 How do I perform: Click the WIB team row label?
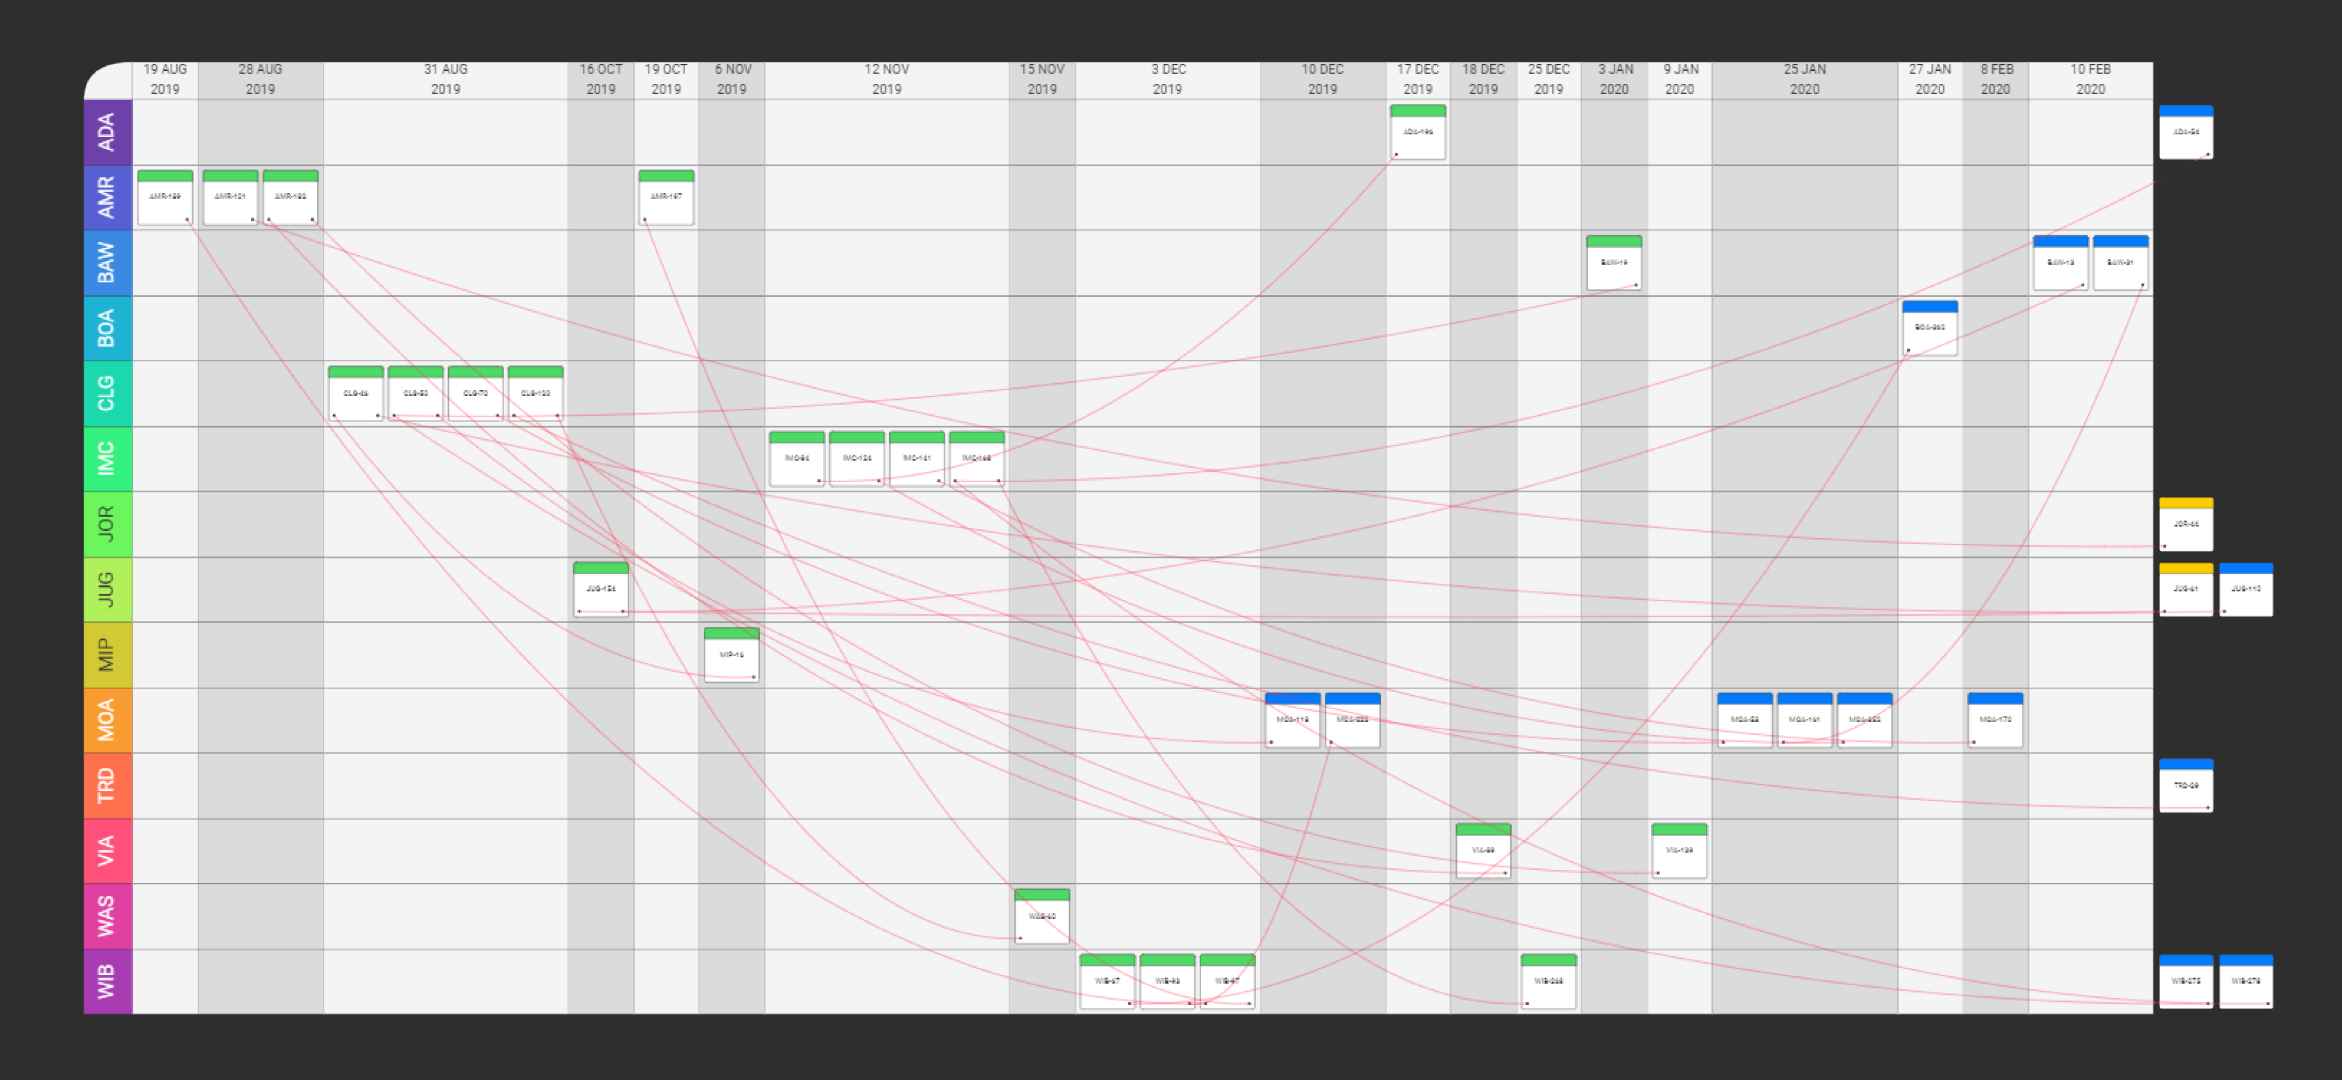[108, 982]
